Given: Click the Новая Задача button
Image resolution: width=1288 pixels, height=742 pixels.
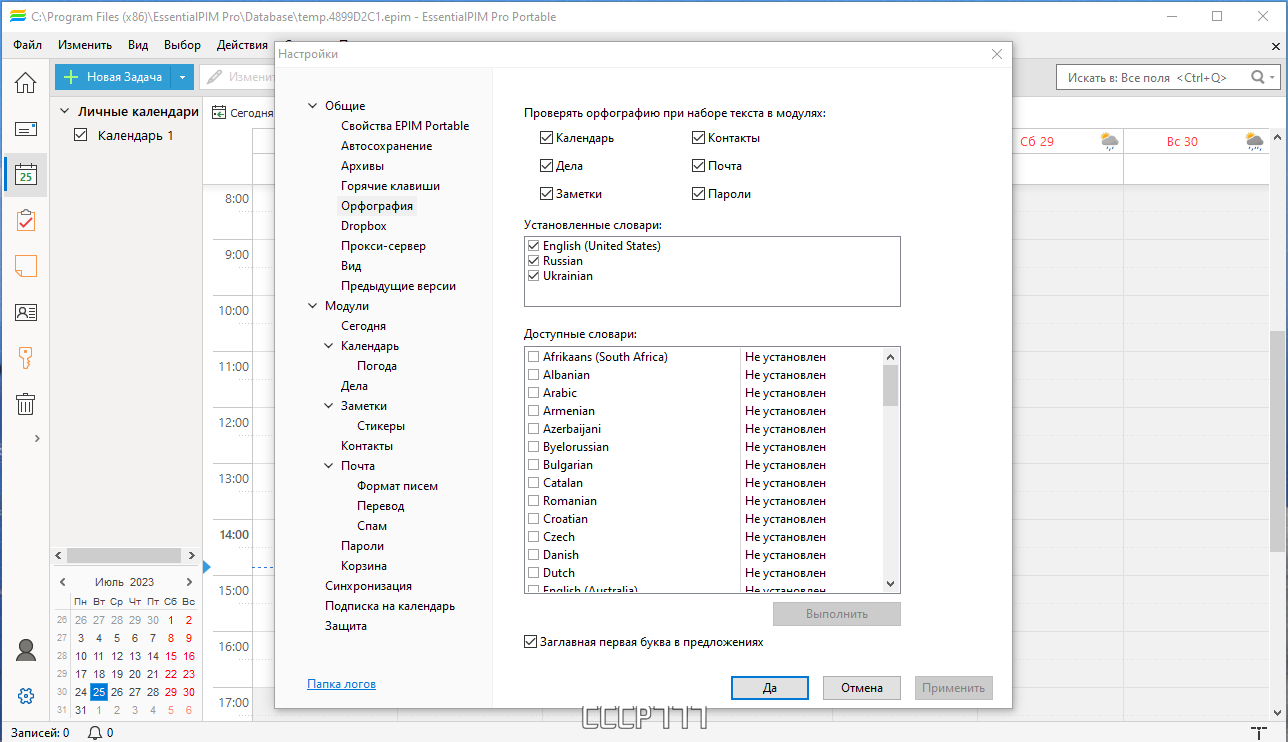Looking at the screenshot, I should tap(112, 77).
